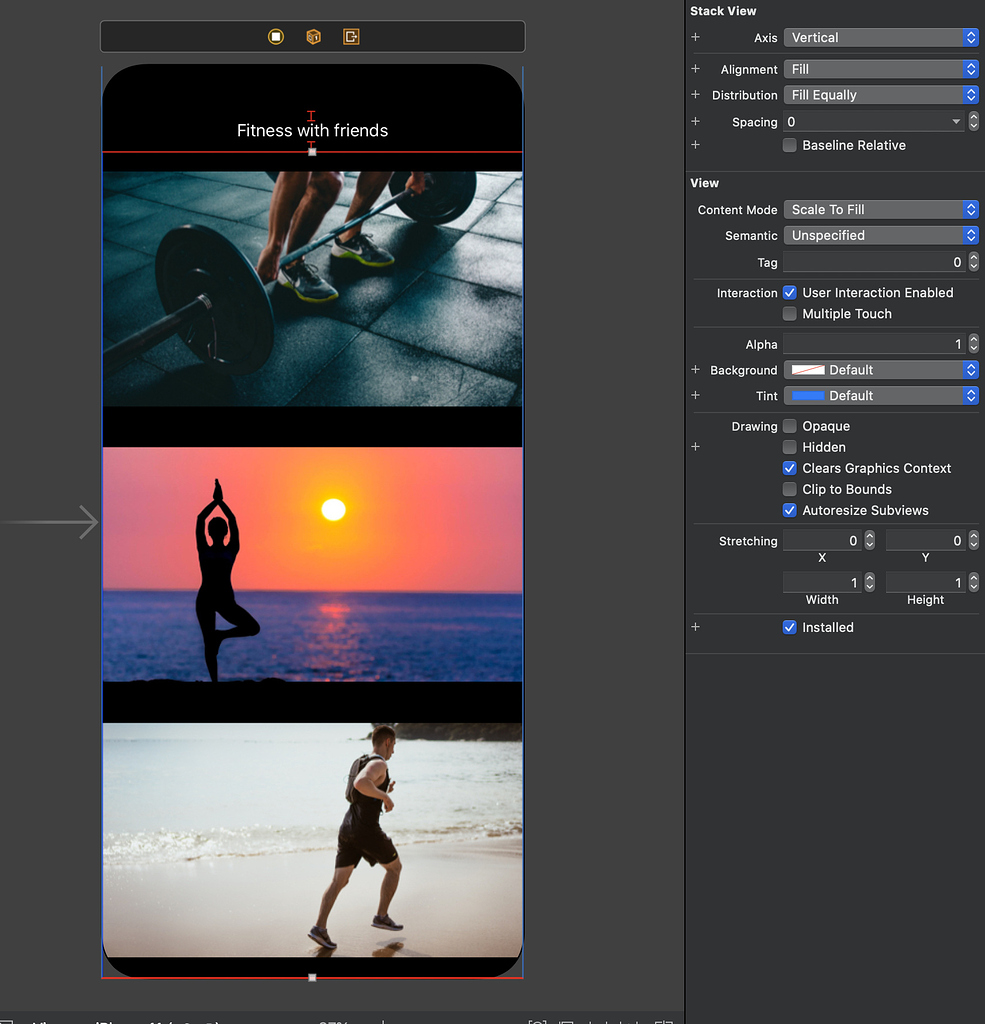Open the Semantic dropdown showing Unspecified

[880, 236]
